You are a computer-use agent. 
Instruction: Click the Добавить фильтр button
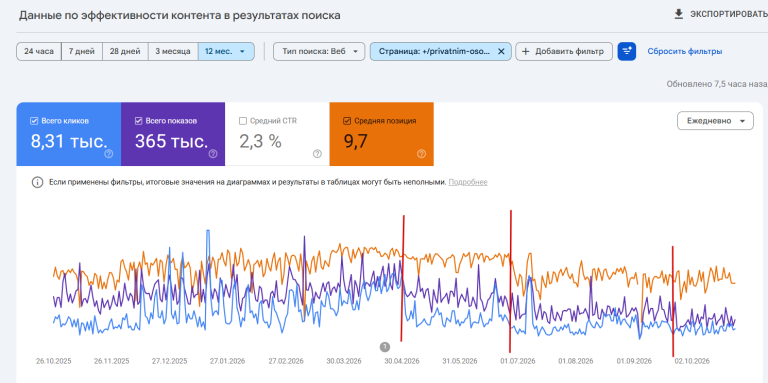564,51
